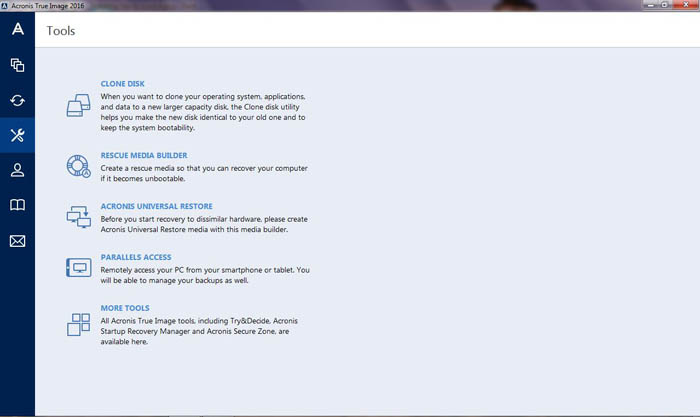Open the Account person icon
Viewport: 700px width, 417px height.
(x=17, y=170)
